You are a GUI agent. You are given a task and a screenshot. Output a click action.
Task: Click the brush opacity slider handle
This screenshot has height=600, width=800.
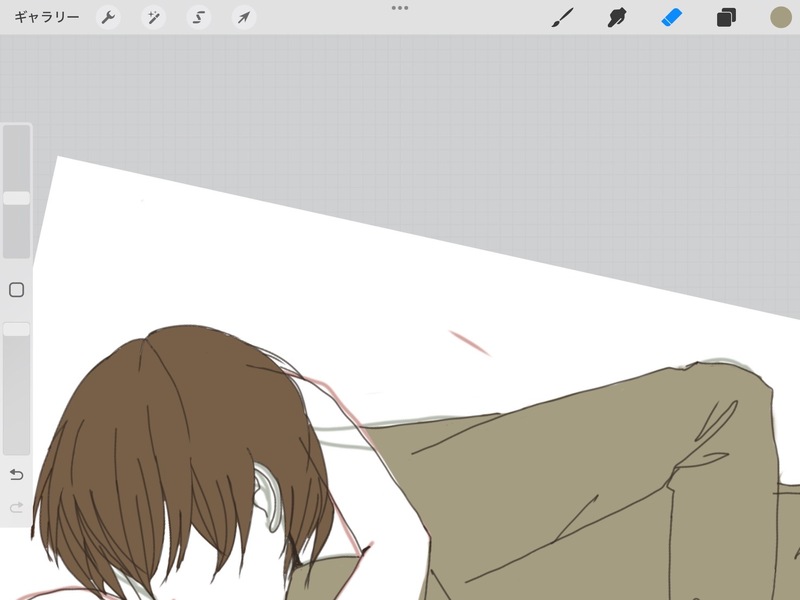pos(17,329)
